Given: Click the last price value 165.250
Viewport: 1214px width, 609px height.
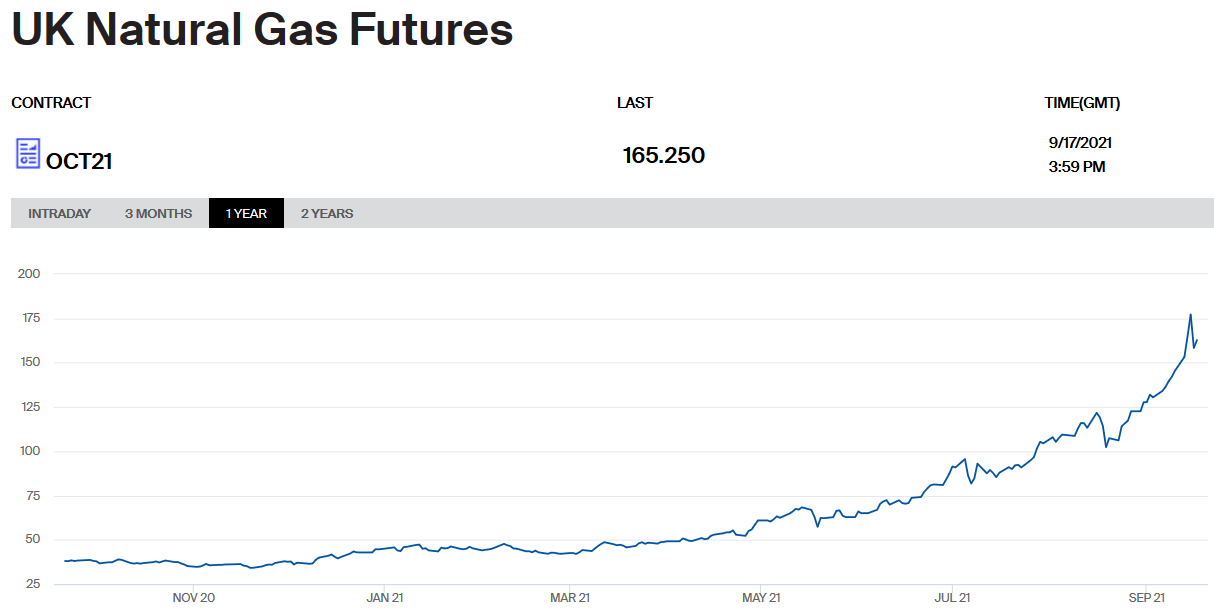Looking at the screenshot, I should [663, 155].
